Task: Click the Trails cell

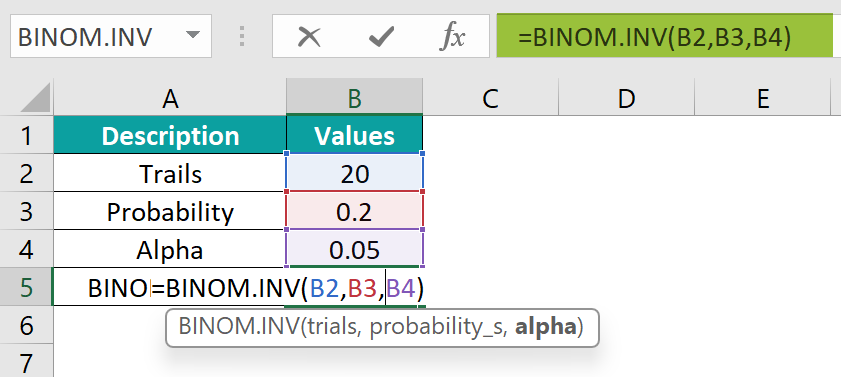Action: [170, 173]
